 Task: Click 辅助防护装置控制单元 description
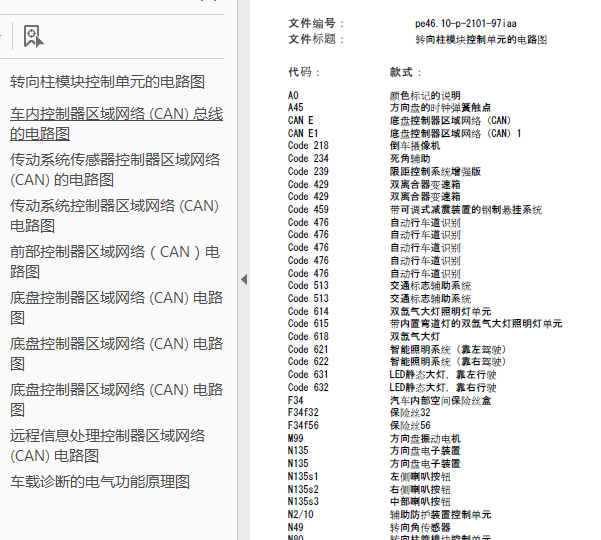tap(440, 514)
